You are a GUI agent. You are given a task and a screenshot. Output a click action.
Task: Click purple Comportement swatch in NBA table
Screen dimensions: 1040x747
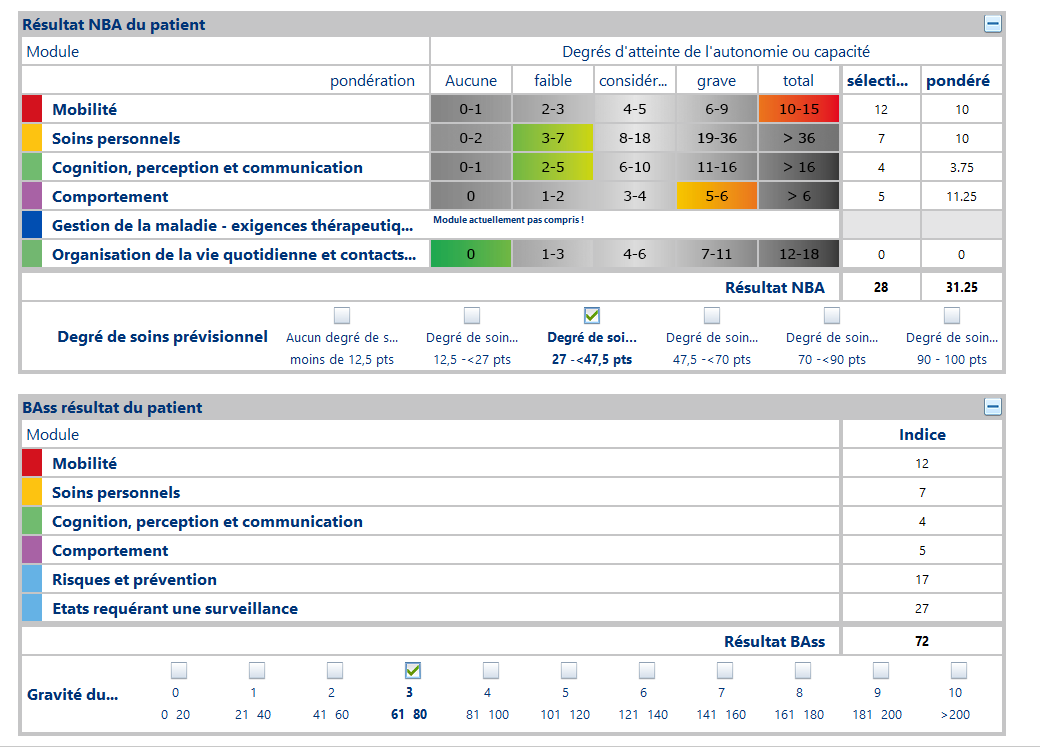[32, 196]
